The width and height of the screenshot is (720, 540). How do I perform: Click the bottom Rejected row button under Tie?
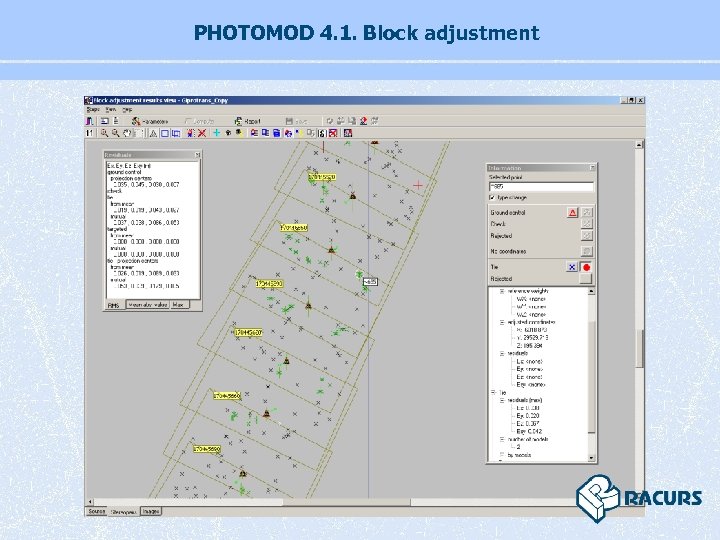[x=586, y=279]
